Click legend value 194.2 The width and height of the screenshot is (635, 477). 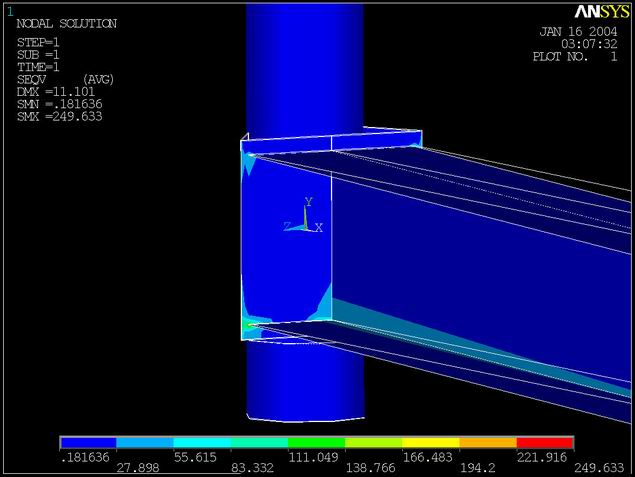point(477,468)
